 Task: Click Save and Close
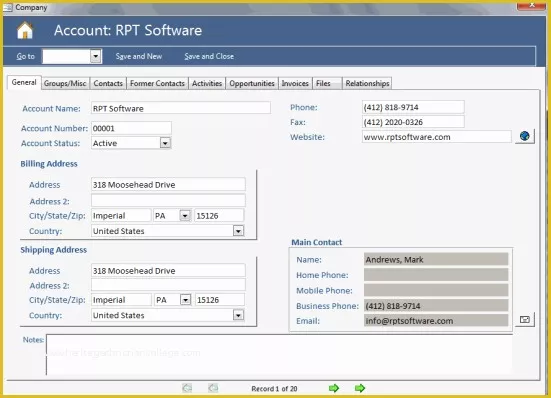[x=209, y=56]
